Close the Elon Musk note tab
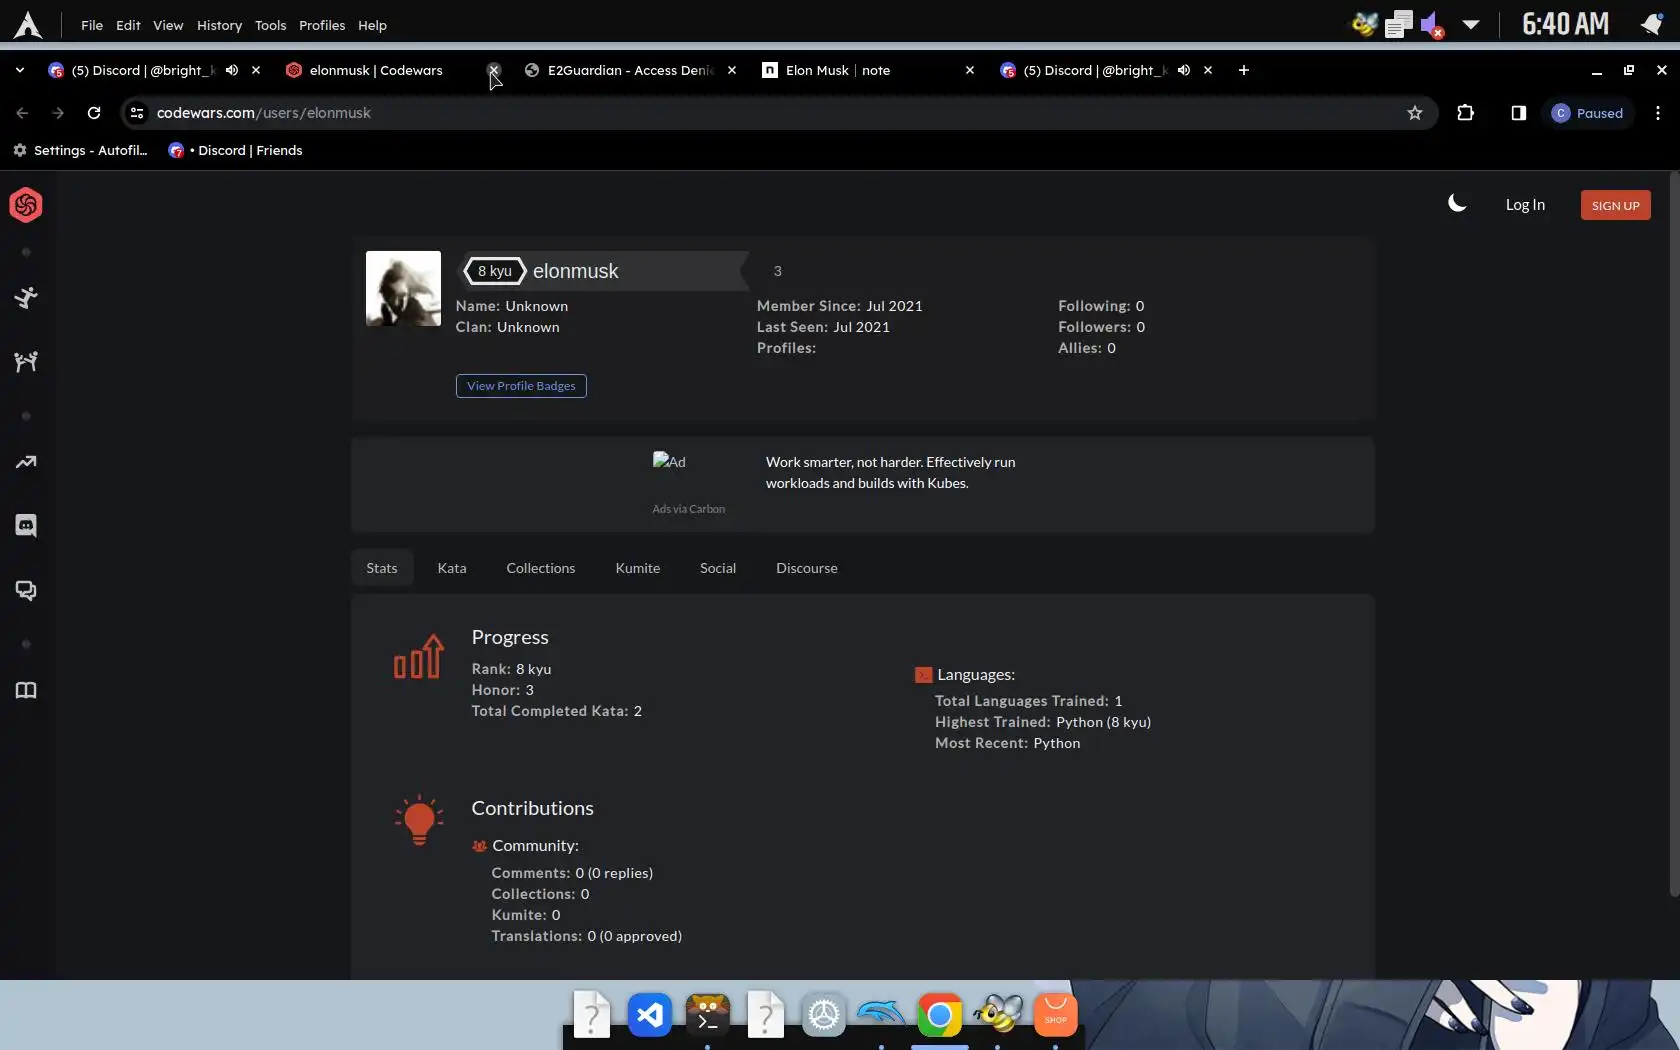The height and width of the screenshot is (1050, 1680). pos(970,70)
